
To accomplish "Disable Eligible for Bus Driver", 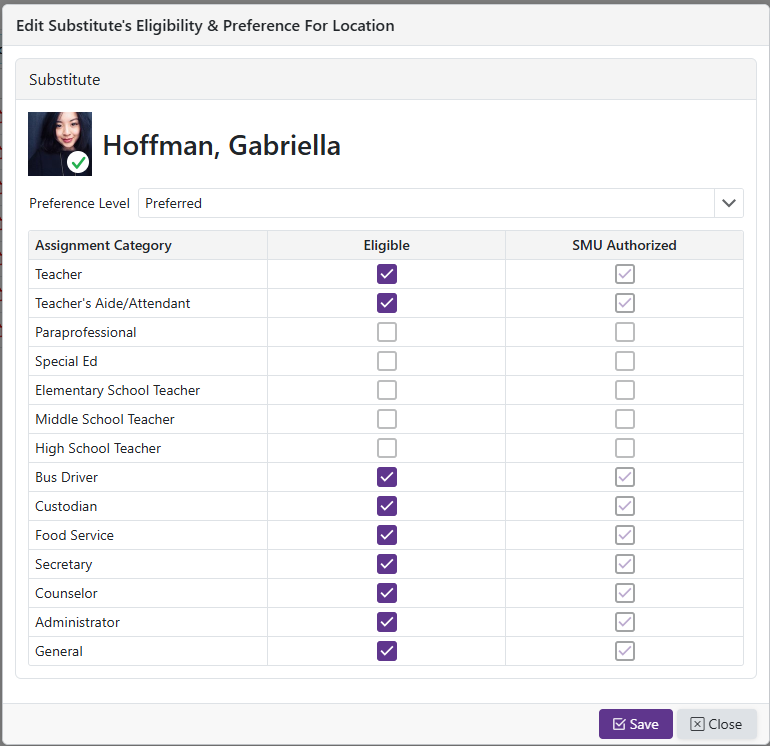I will [387, 477].
